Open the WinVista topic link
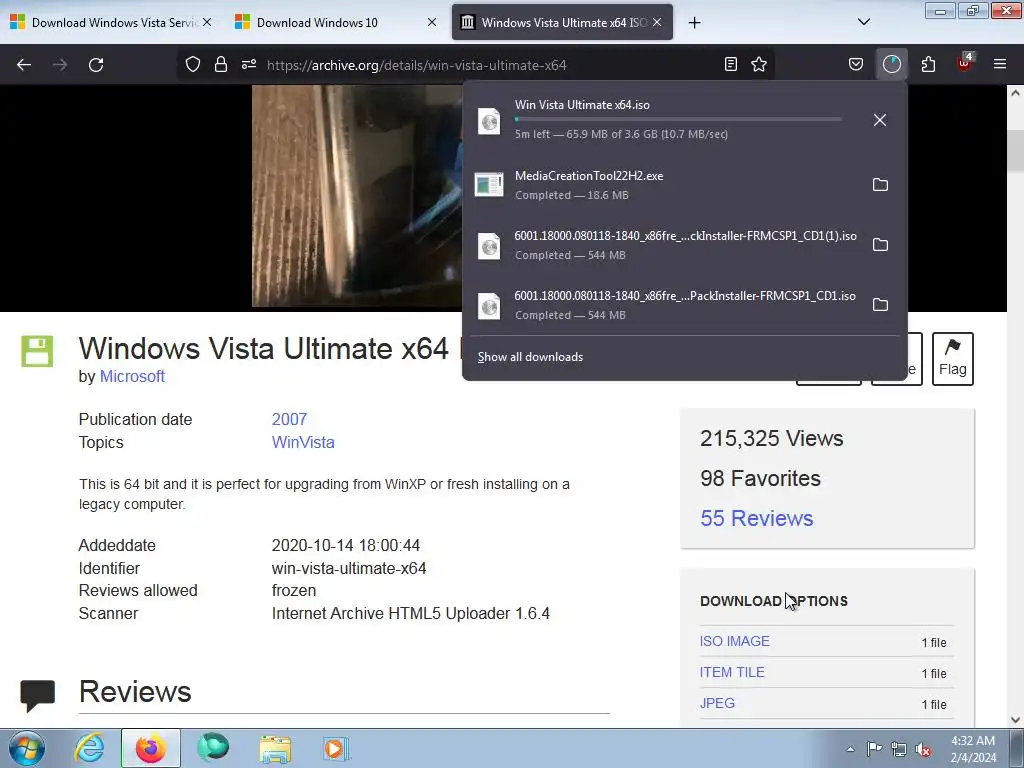 click(303, 442)
